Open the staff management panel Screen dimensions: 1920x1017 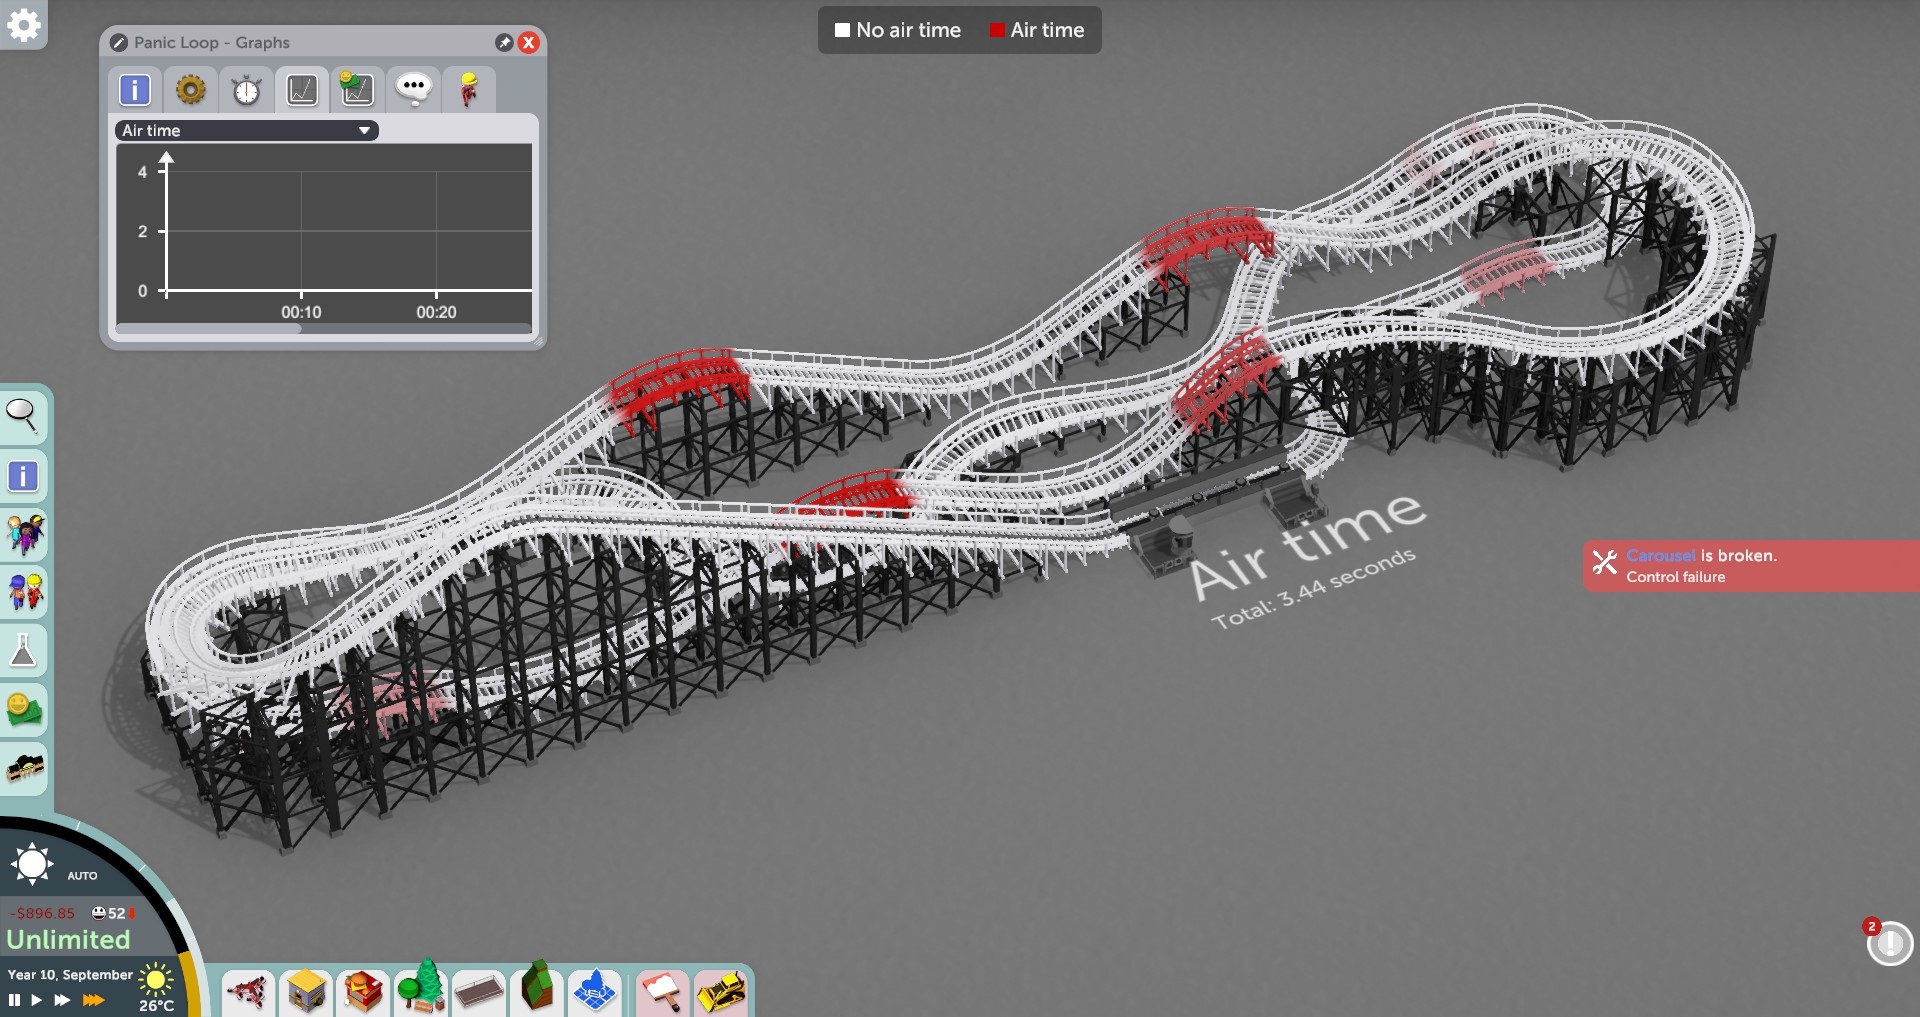(x=25, y=593)
